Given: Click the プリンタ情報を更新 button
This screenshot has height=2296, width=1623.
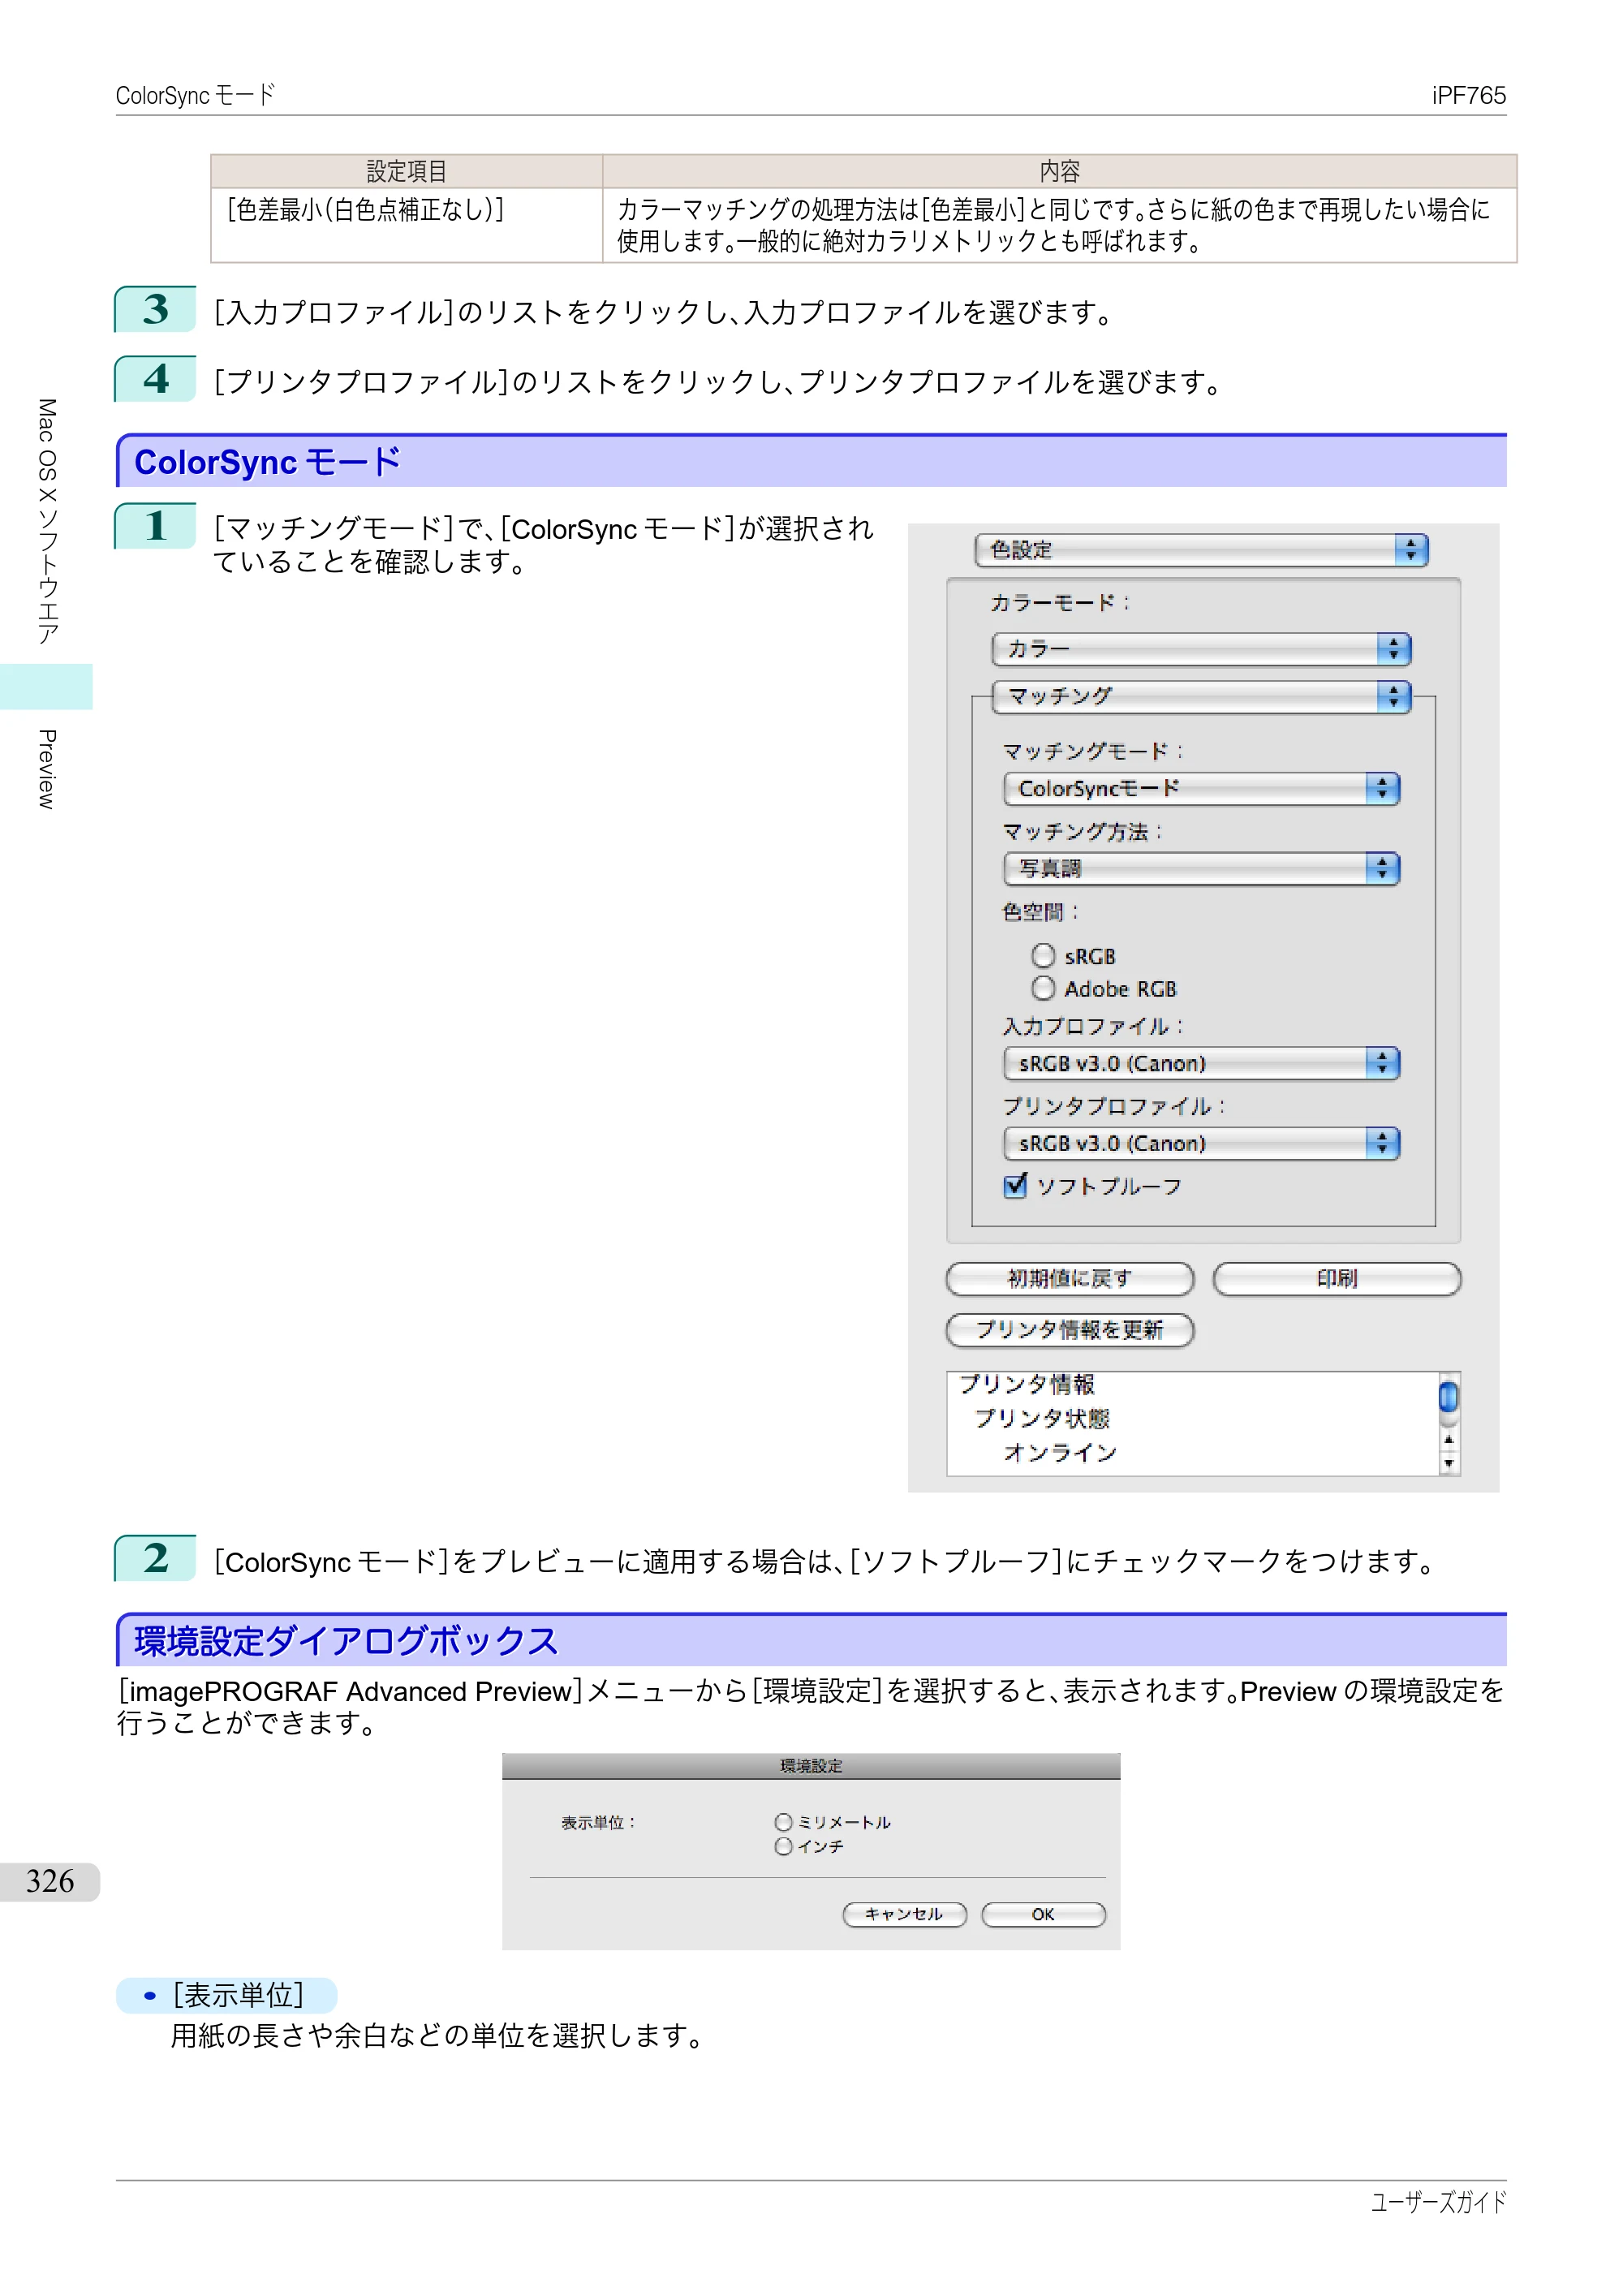Looking at the screenshot, I should [1069, 1330].
